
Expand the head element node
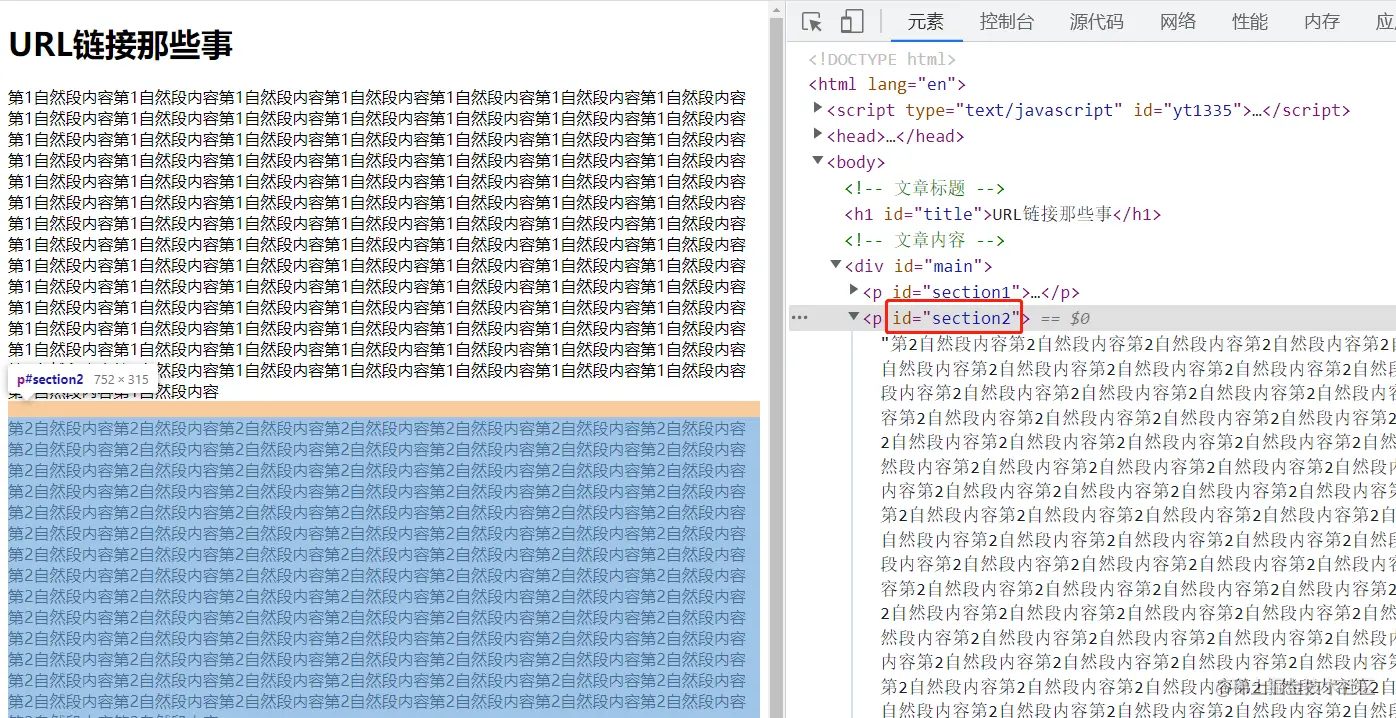(818, 135)
